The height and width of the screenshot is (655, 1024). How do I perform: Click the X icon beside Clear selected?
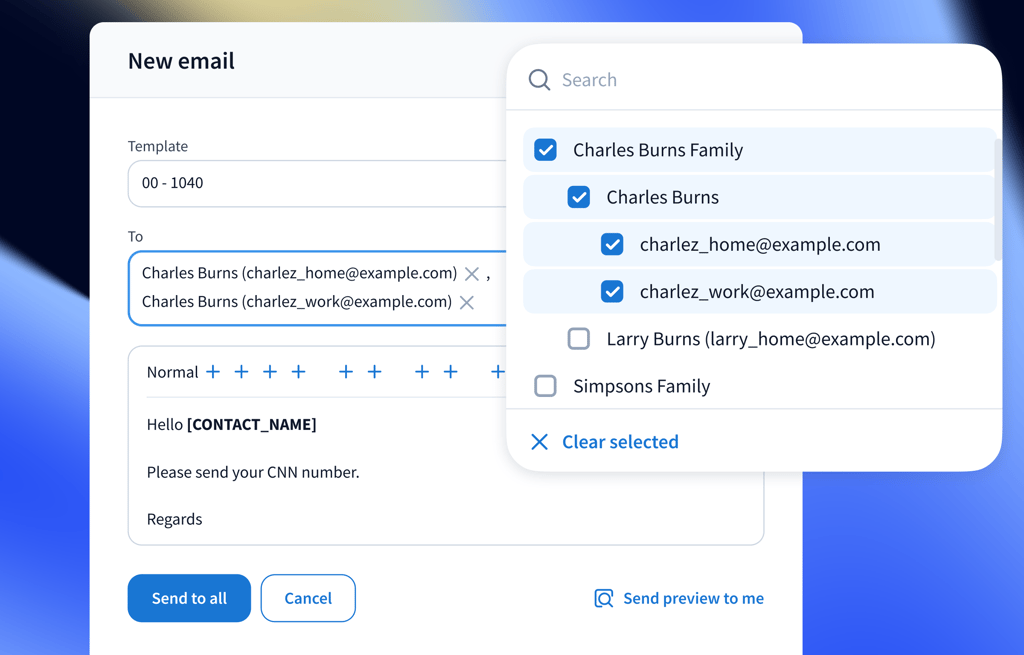(x=539, y=442)
